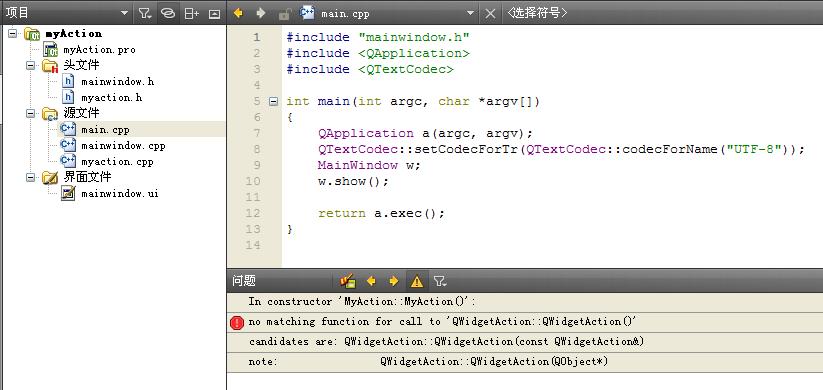Toggle synchronize with editor link icon
Screen dimensions: 823x390
tap(167, 13)
